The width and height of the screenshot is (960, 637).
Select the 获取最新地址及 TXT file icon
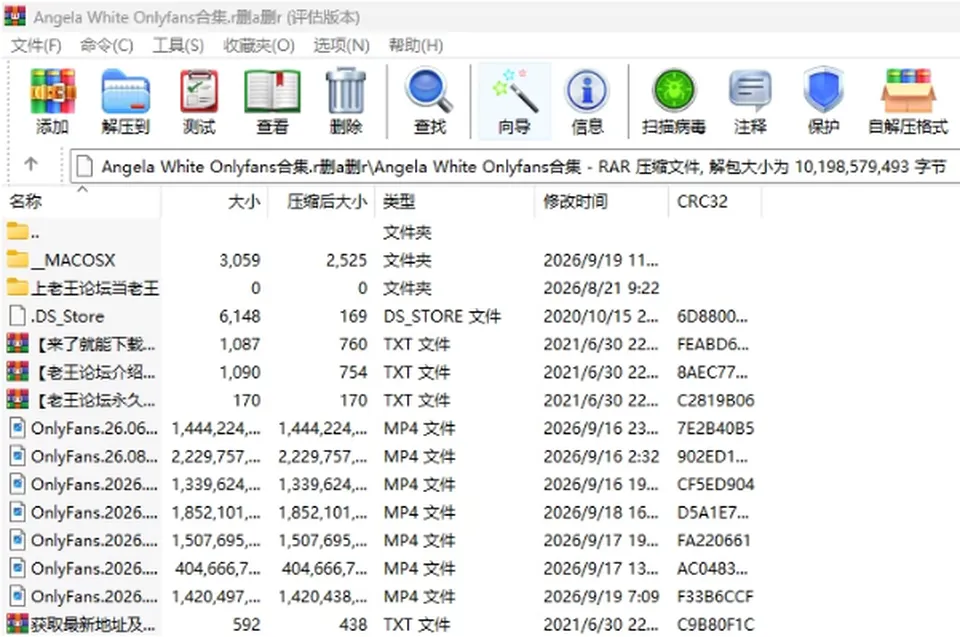click(x=18, y=624)
